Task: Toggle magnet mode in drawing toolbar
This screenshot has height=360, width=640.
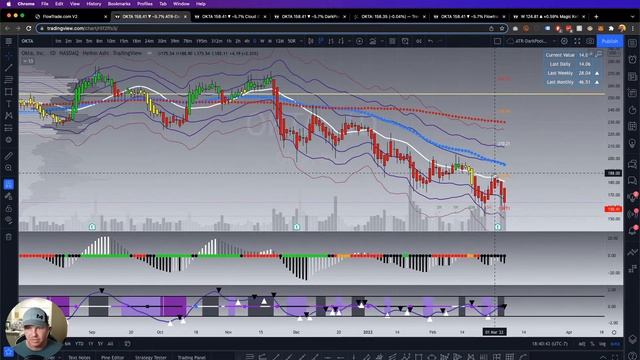Action: [9, 184]
